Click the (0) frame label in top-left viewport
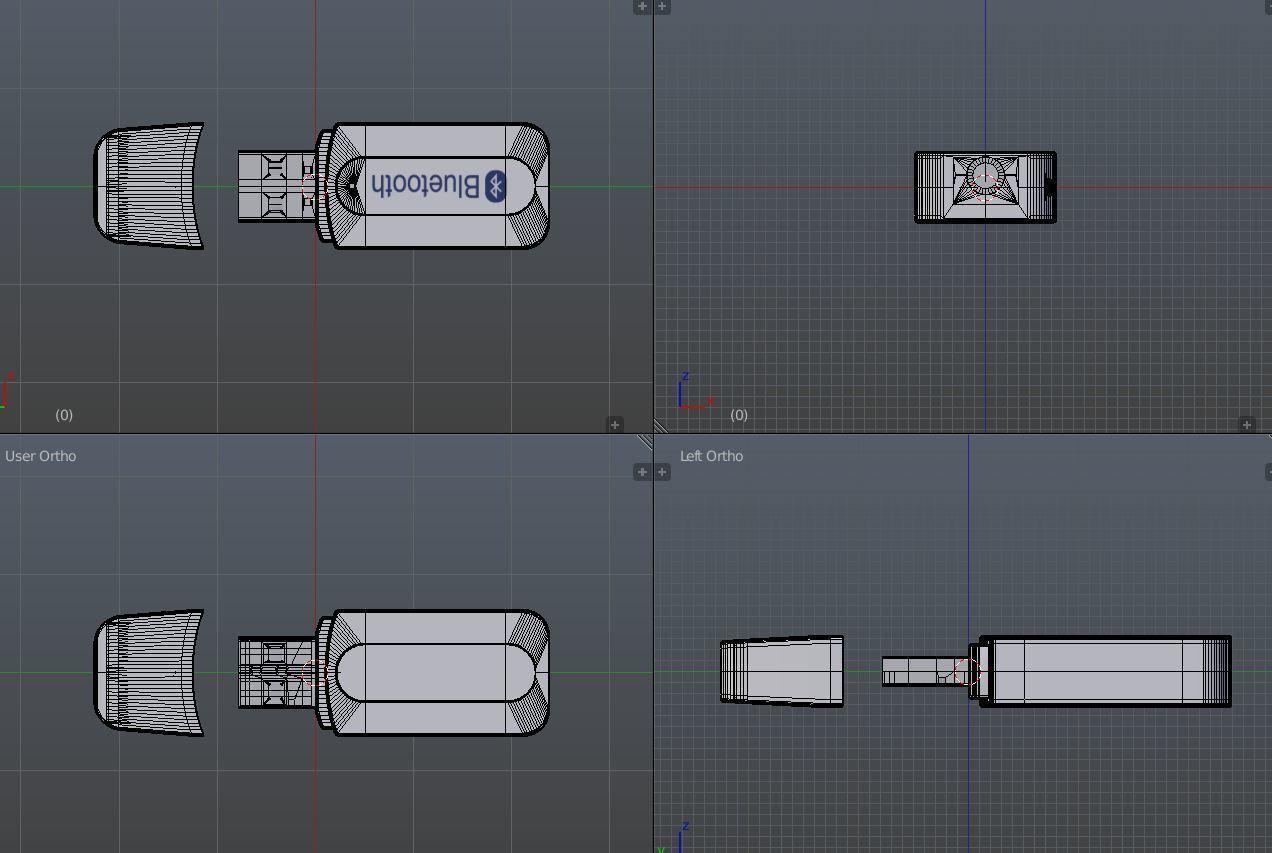The width and height of the screenshot is (1272, 853). (64, 414)
